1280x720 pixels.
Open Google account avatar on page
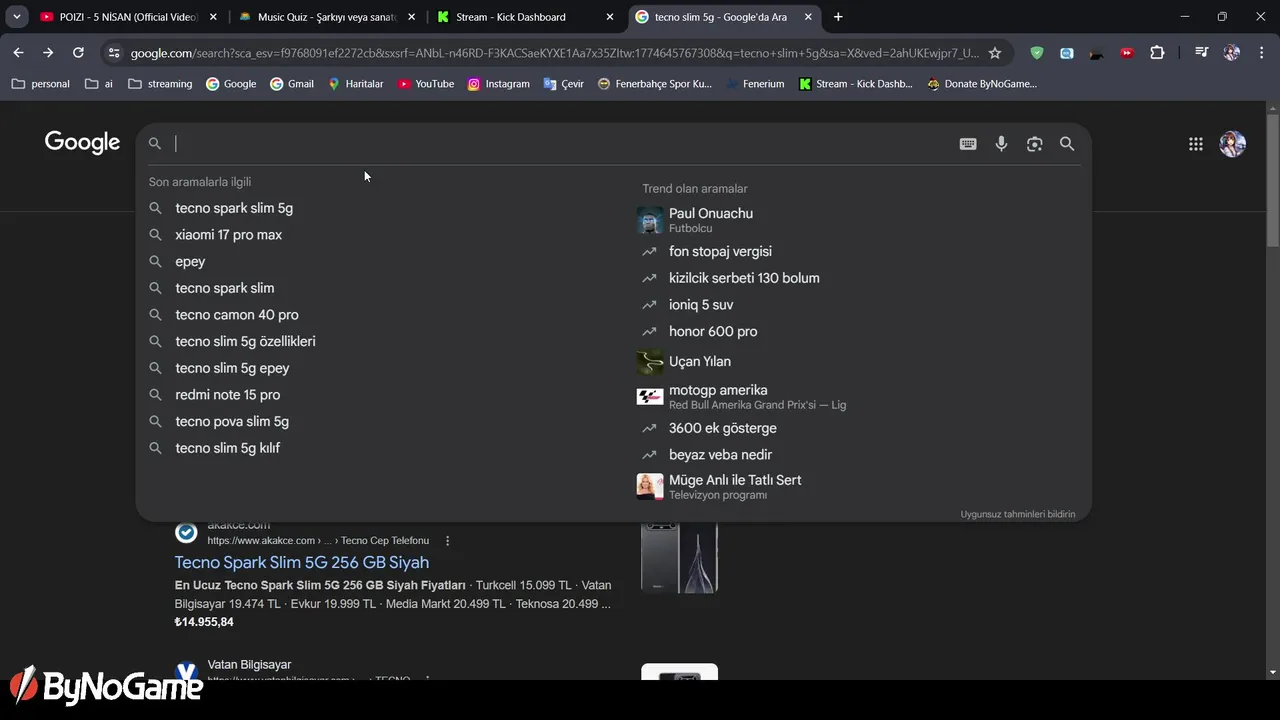tap(1232, 144)
